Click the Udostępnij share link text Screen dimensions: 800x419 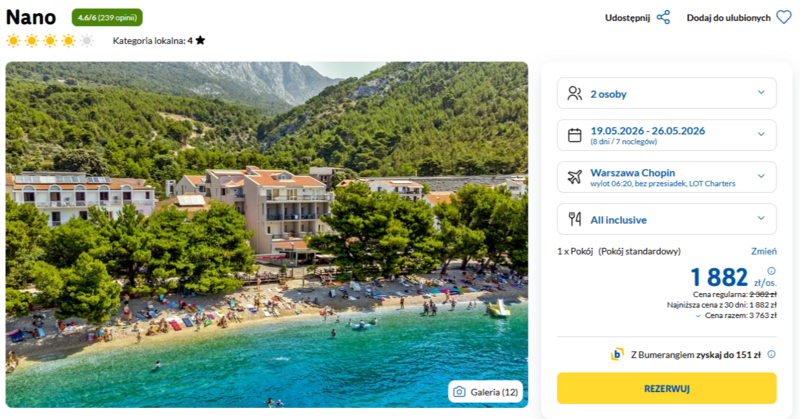coord(628,18)
